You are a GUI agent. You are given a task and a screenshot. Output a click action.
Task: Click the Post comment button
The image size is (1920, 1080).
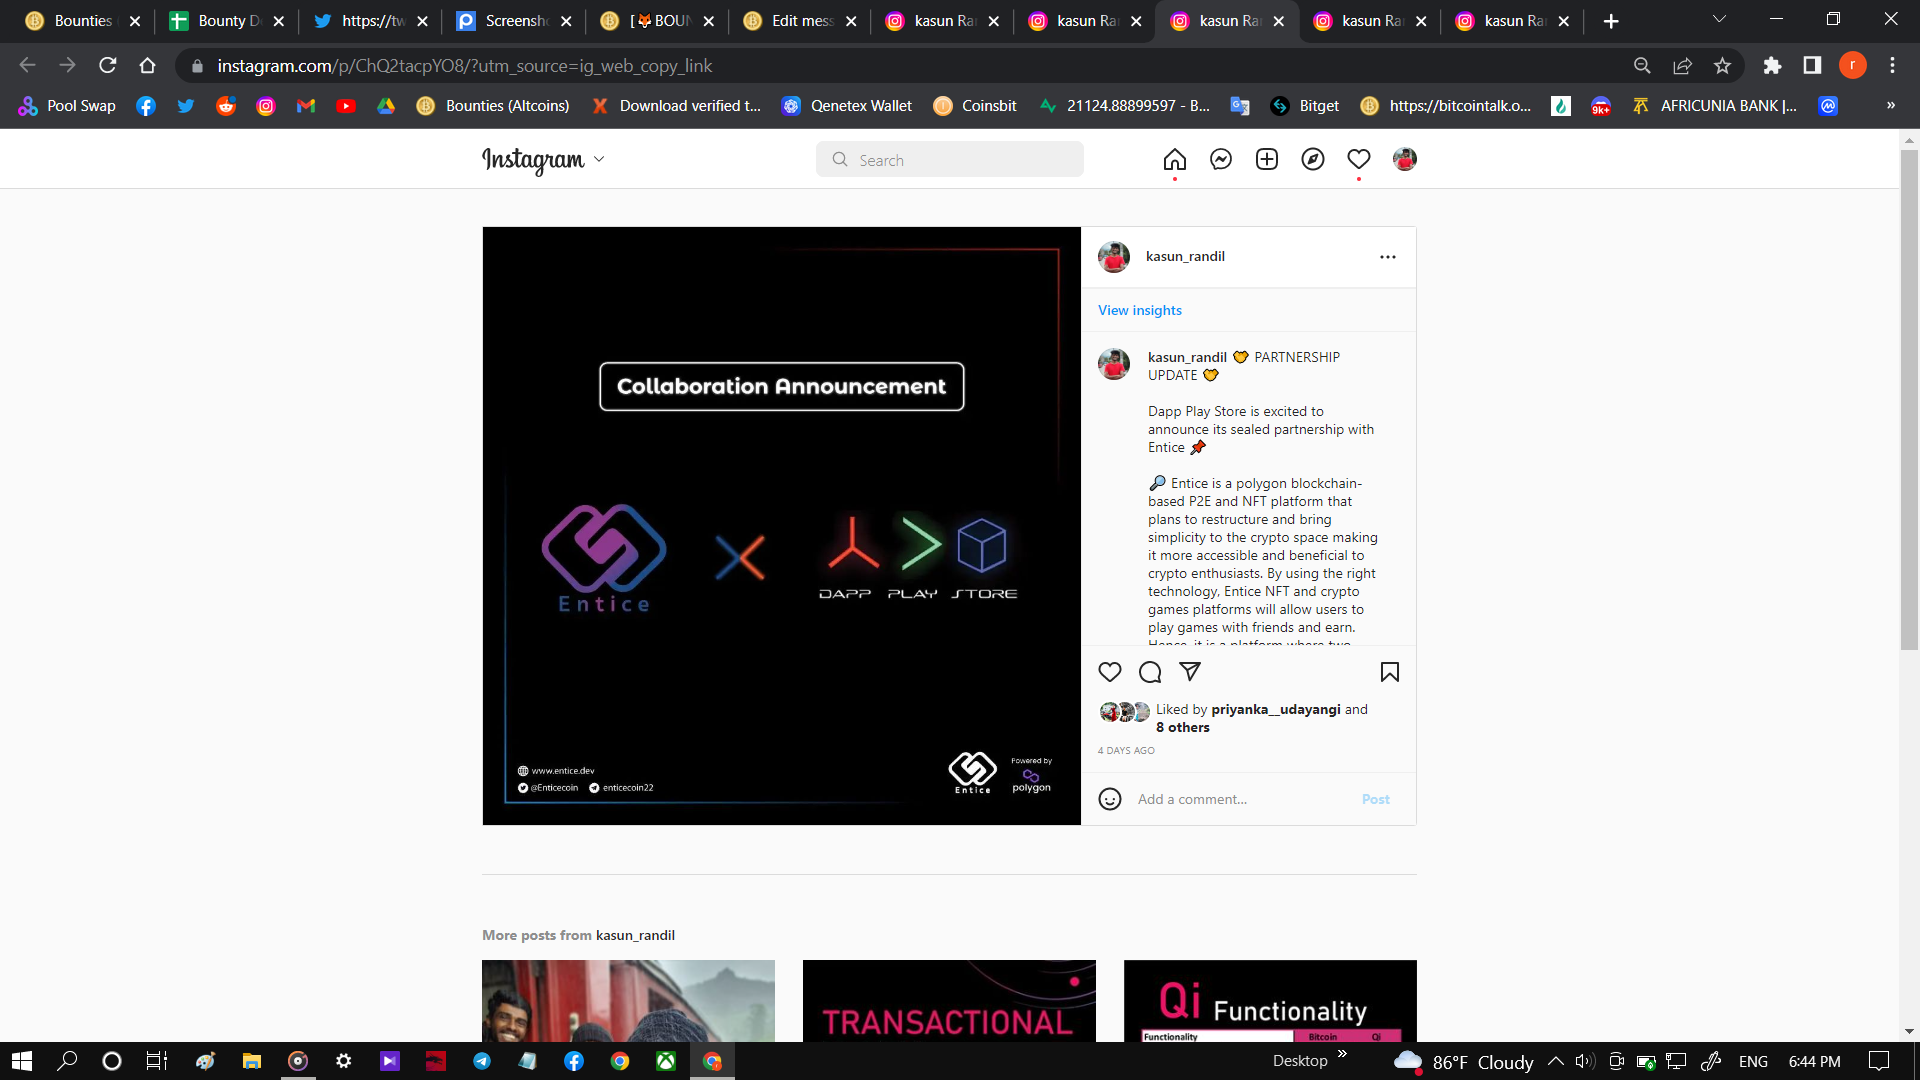[x=1376, y=799]
